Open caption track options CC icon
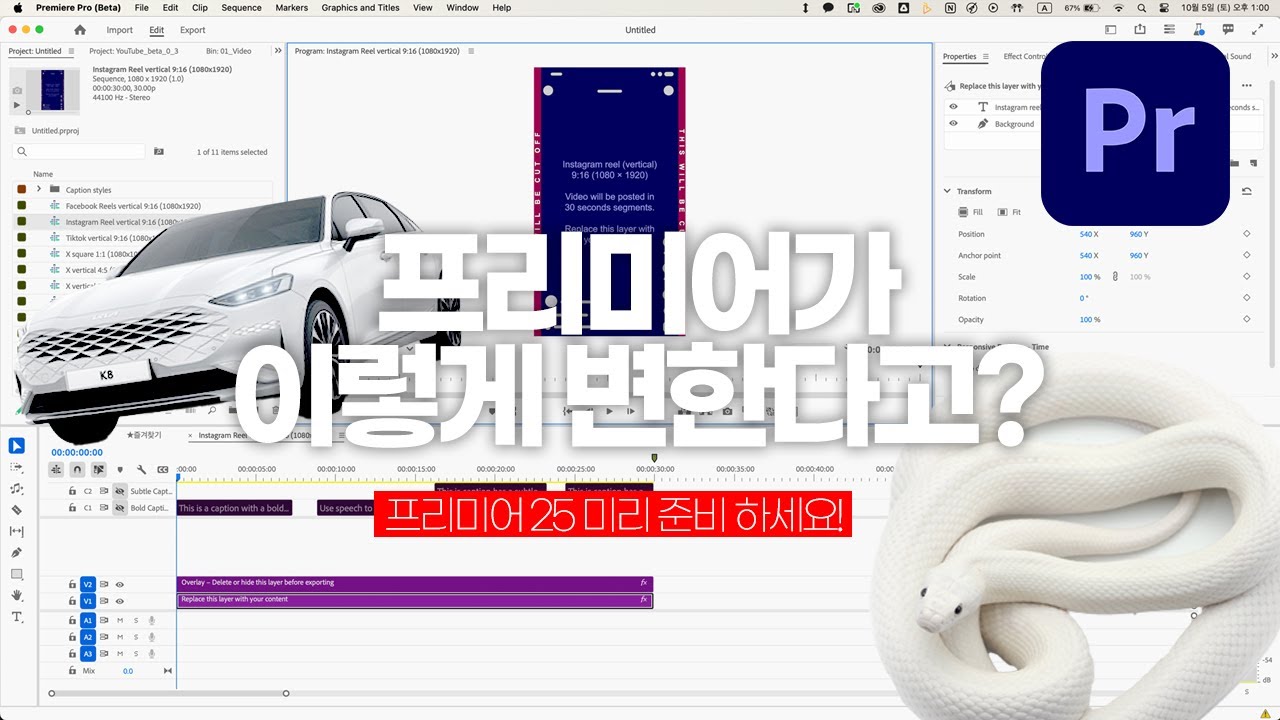Viewport: 1280px width, 720px height. tap(162, 469)
